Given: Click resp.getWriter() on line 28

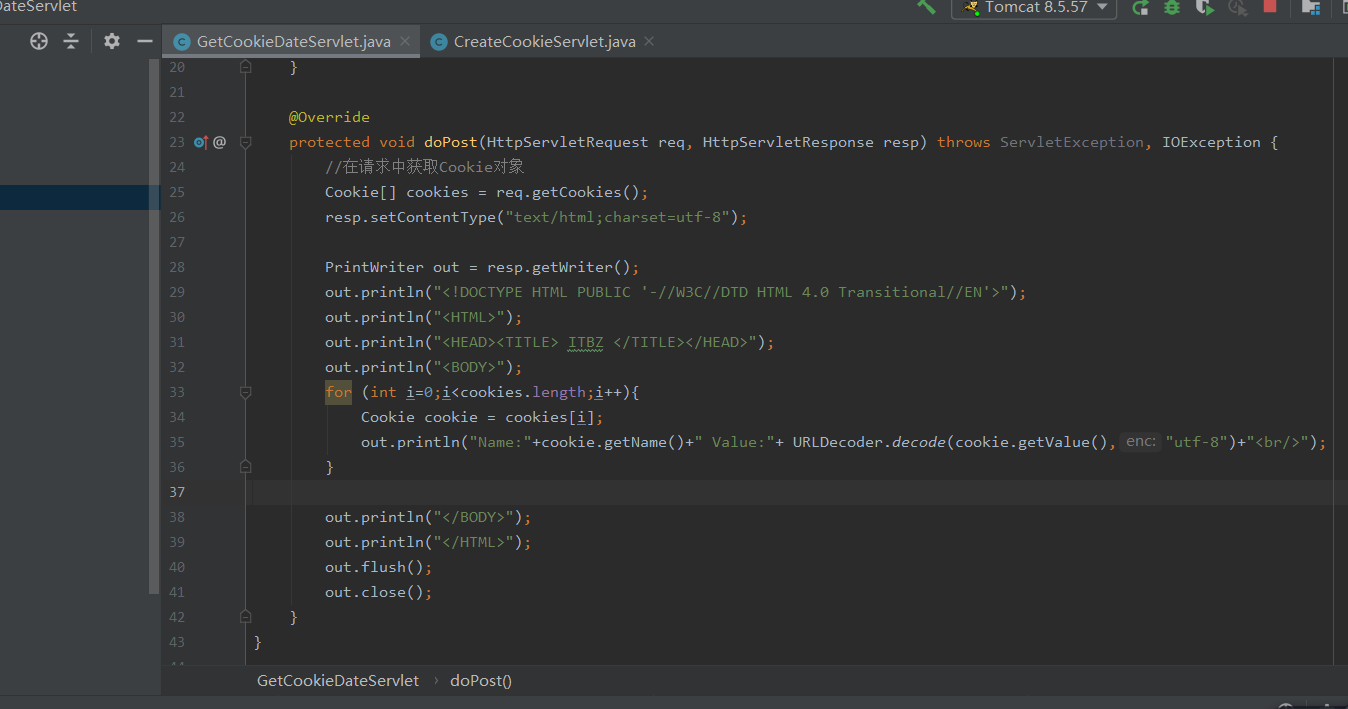Looking at the screenshot, I should [x=558, y=267].
